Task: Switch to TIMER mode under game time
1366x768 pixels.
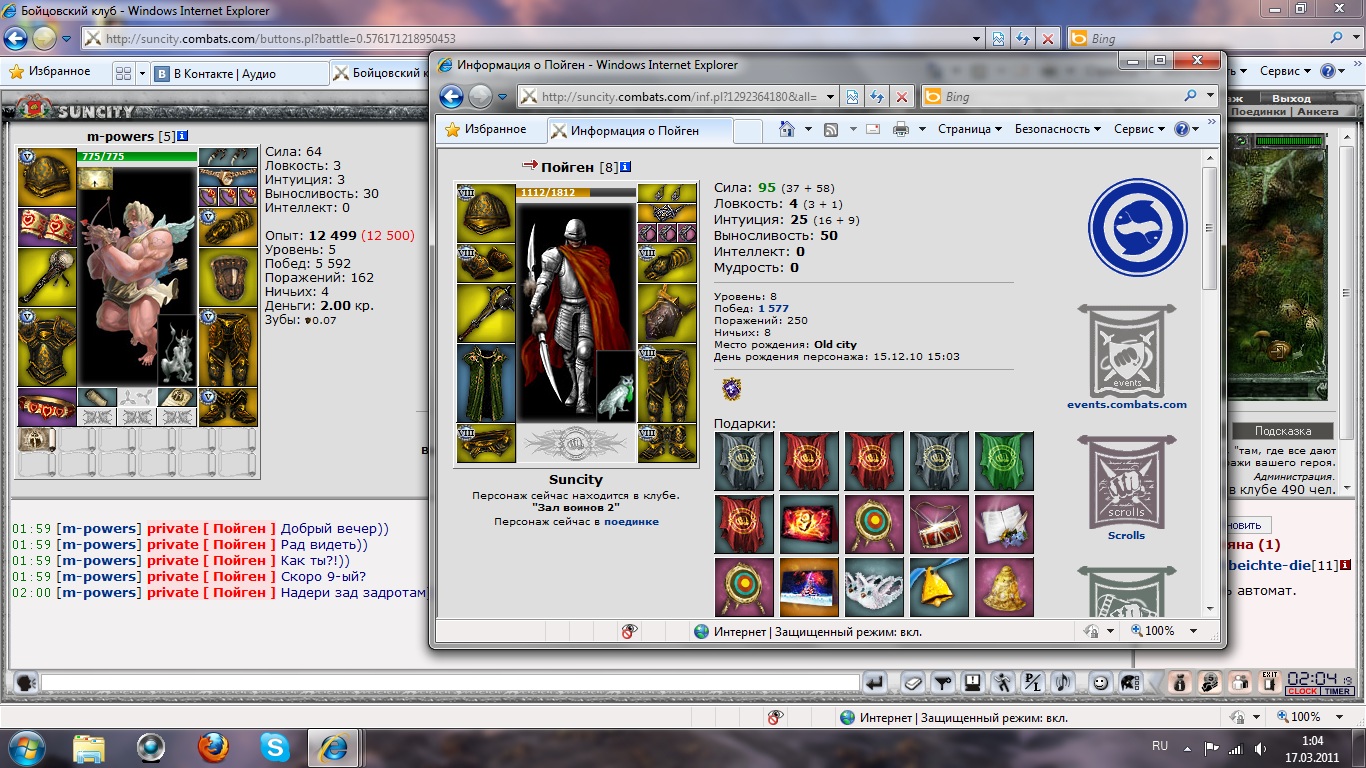Action: (x=1338, y=692)
